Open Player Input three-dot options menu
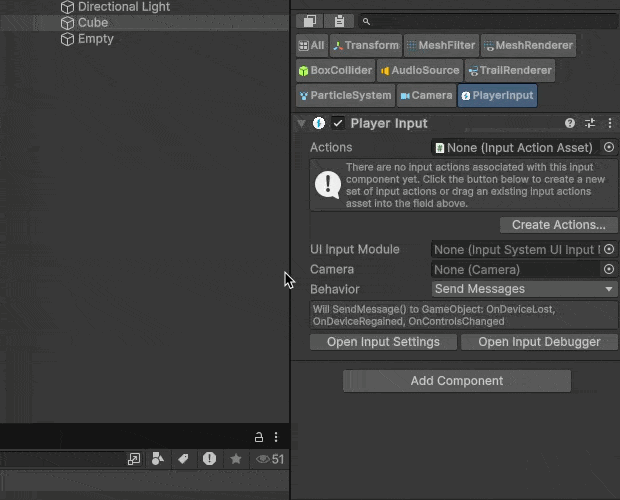 pyautogui.click(x=608, y=123)
